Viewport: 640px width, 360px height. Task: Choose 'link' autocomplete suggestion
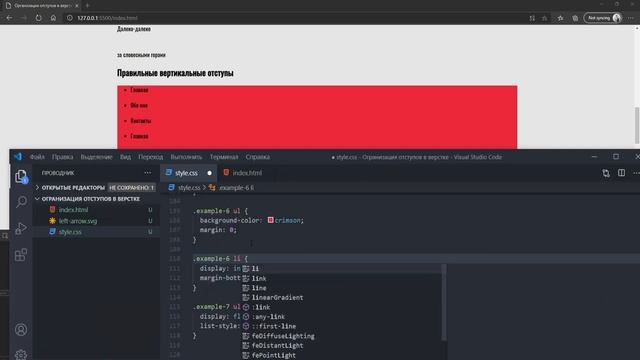pos(341,278)
